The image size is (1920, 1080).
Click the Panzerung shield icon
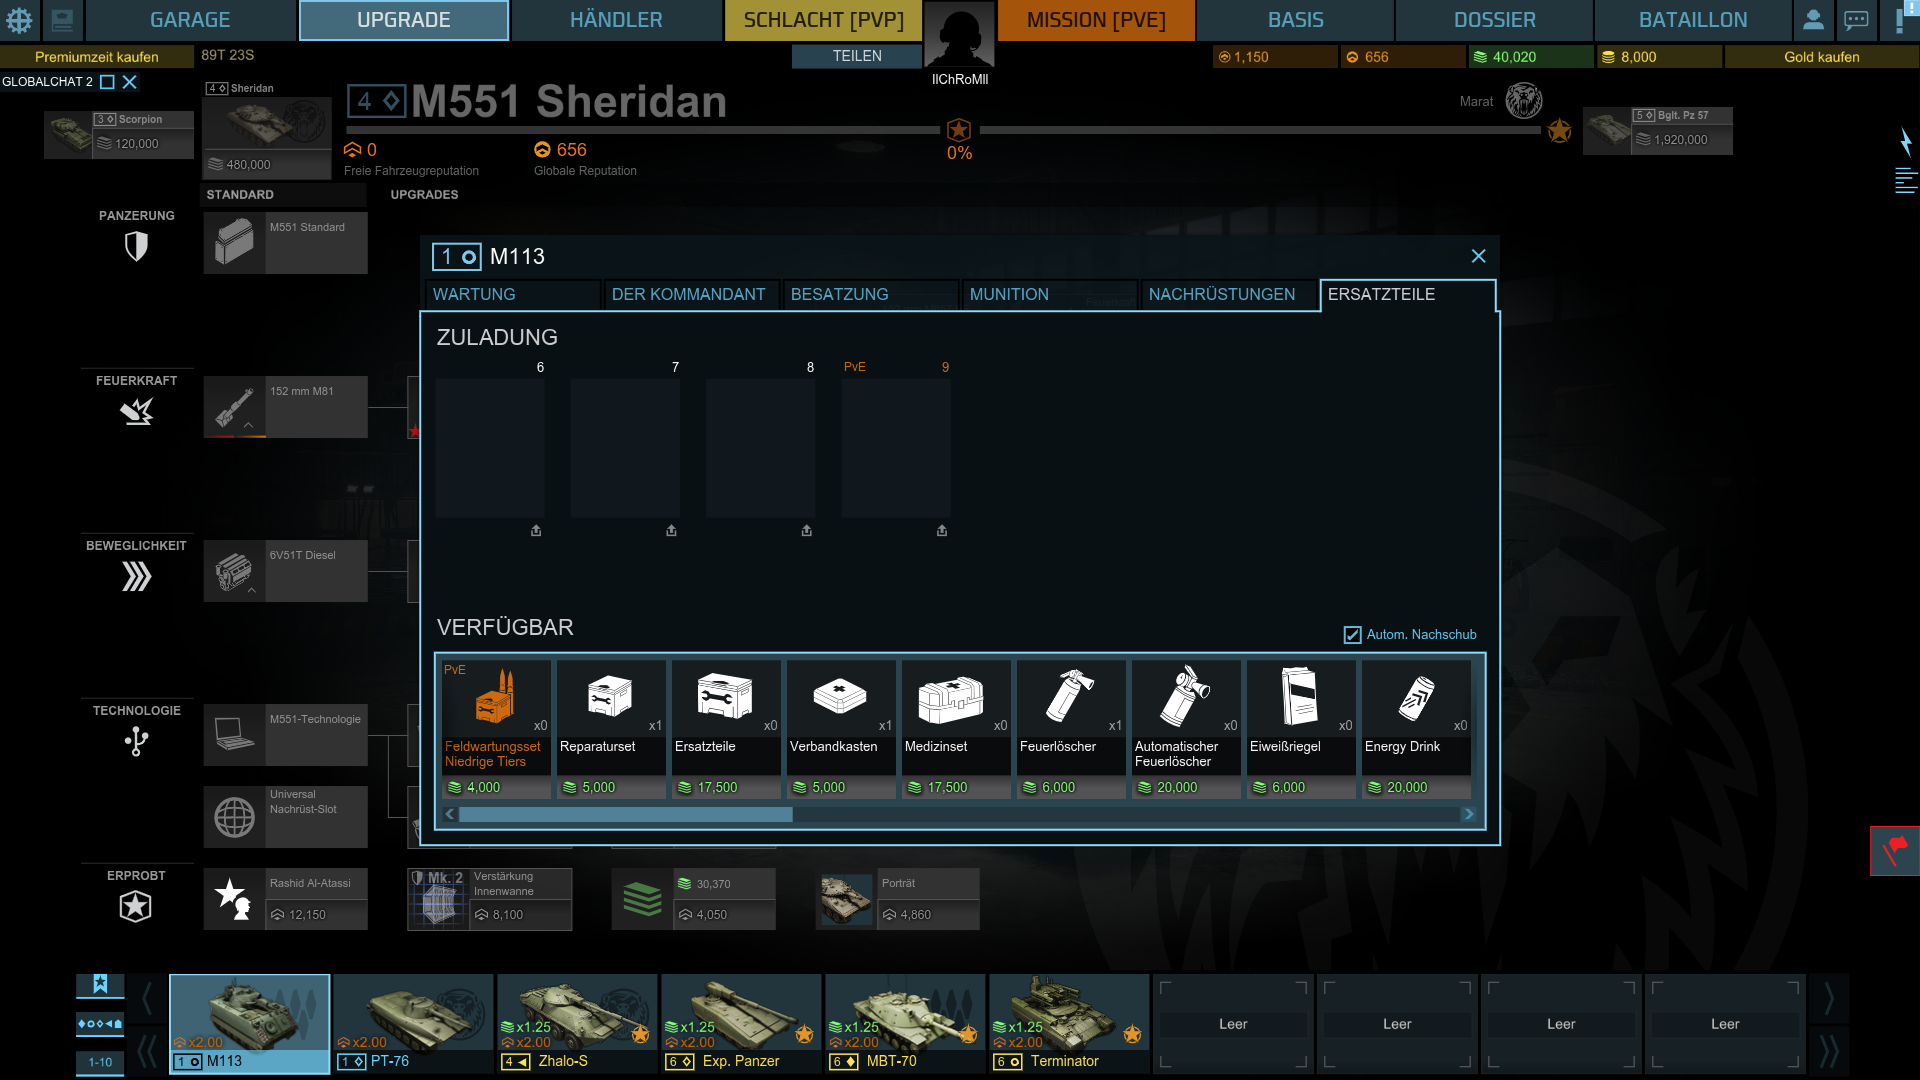point(136,246)
